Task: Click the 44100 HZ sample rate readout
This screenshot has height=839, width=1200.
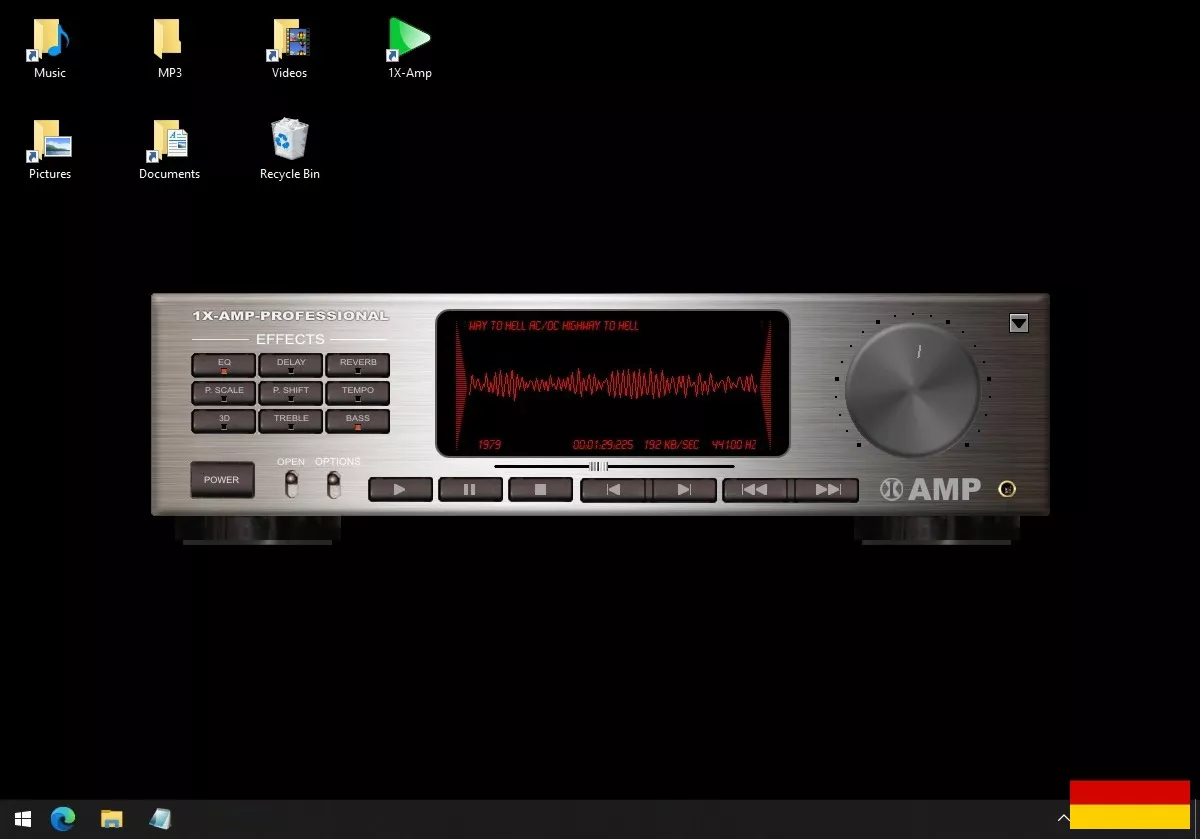Action: (734, 444)
